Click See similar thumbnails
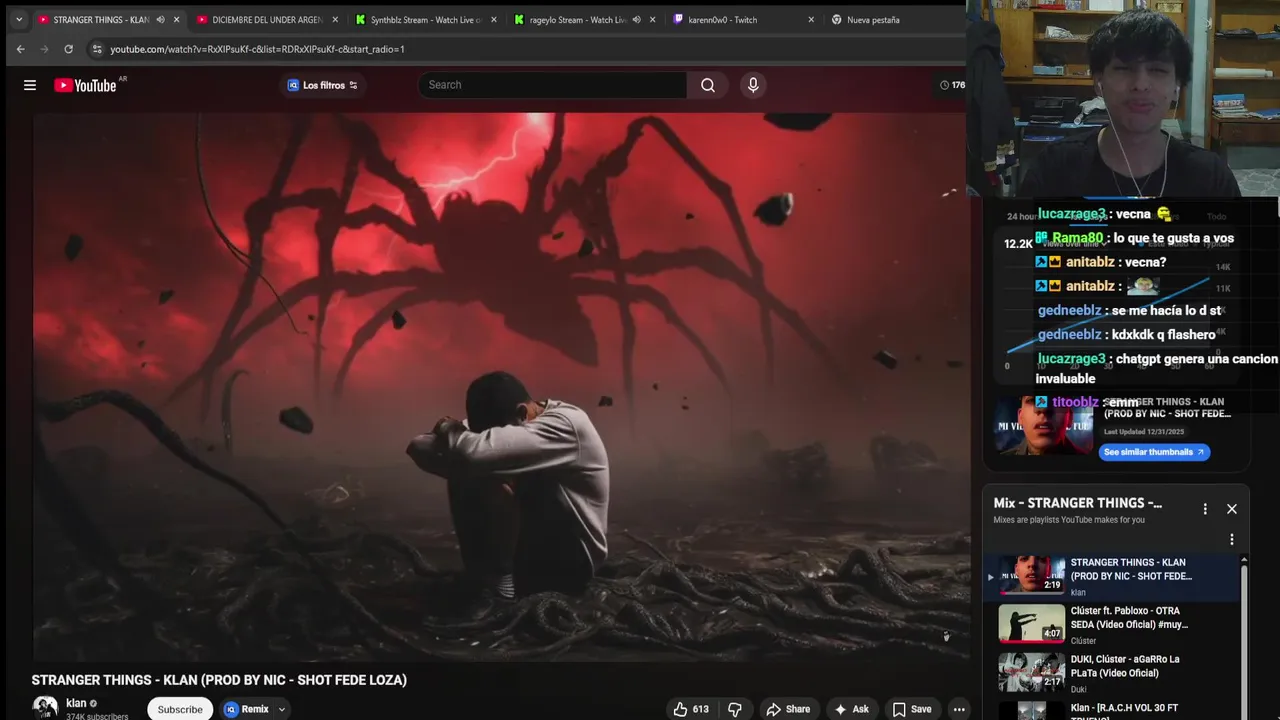The width and height of the screenshot is (1280, 720). tap(1155, 452)
